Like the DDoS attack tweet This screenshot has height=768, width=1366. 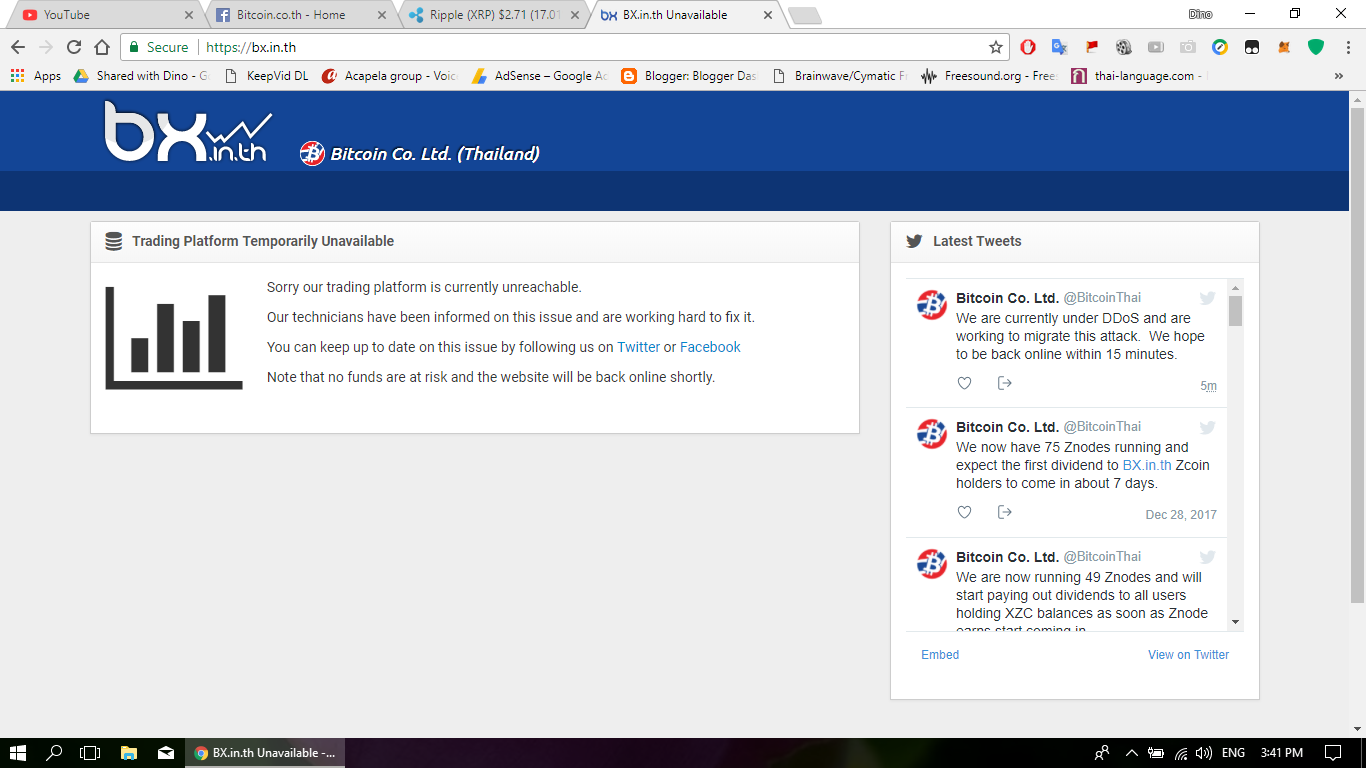pyautogui.click(x=964, y=383)
